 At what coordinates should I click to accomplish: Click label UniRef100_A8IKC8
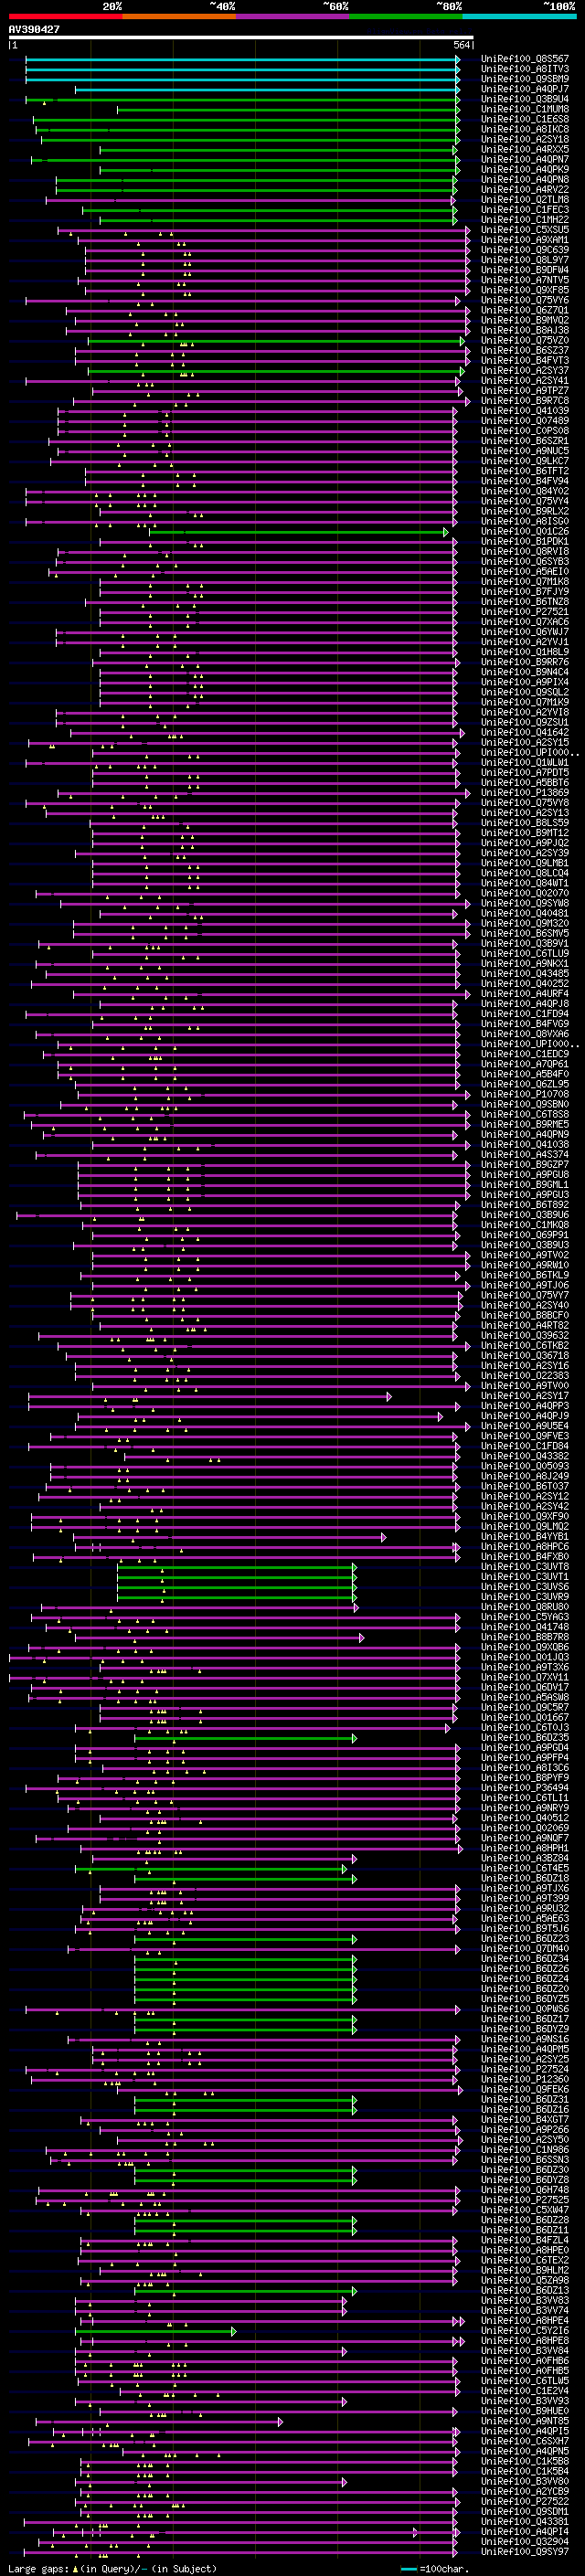point(525,129)
